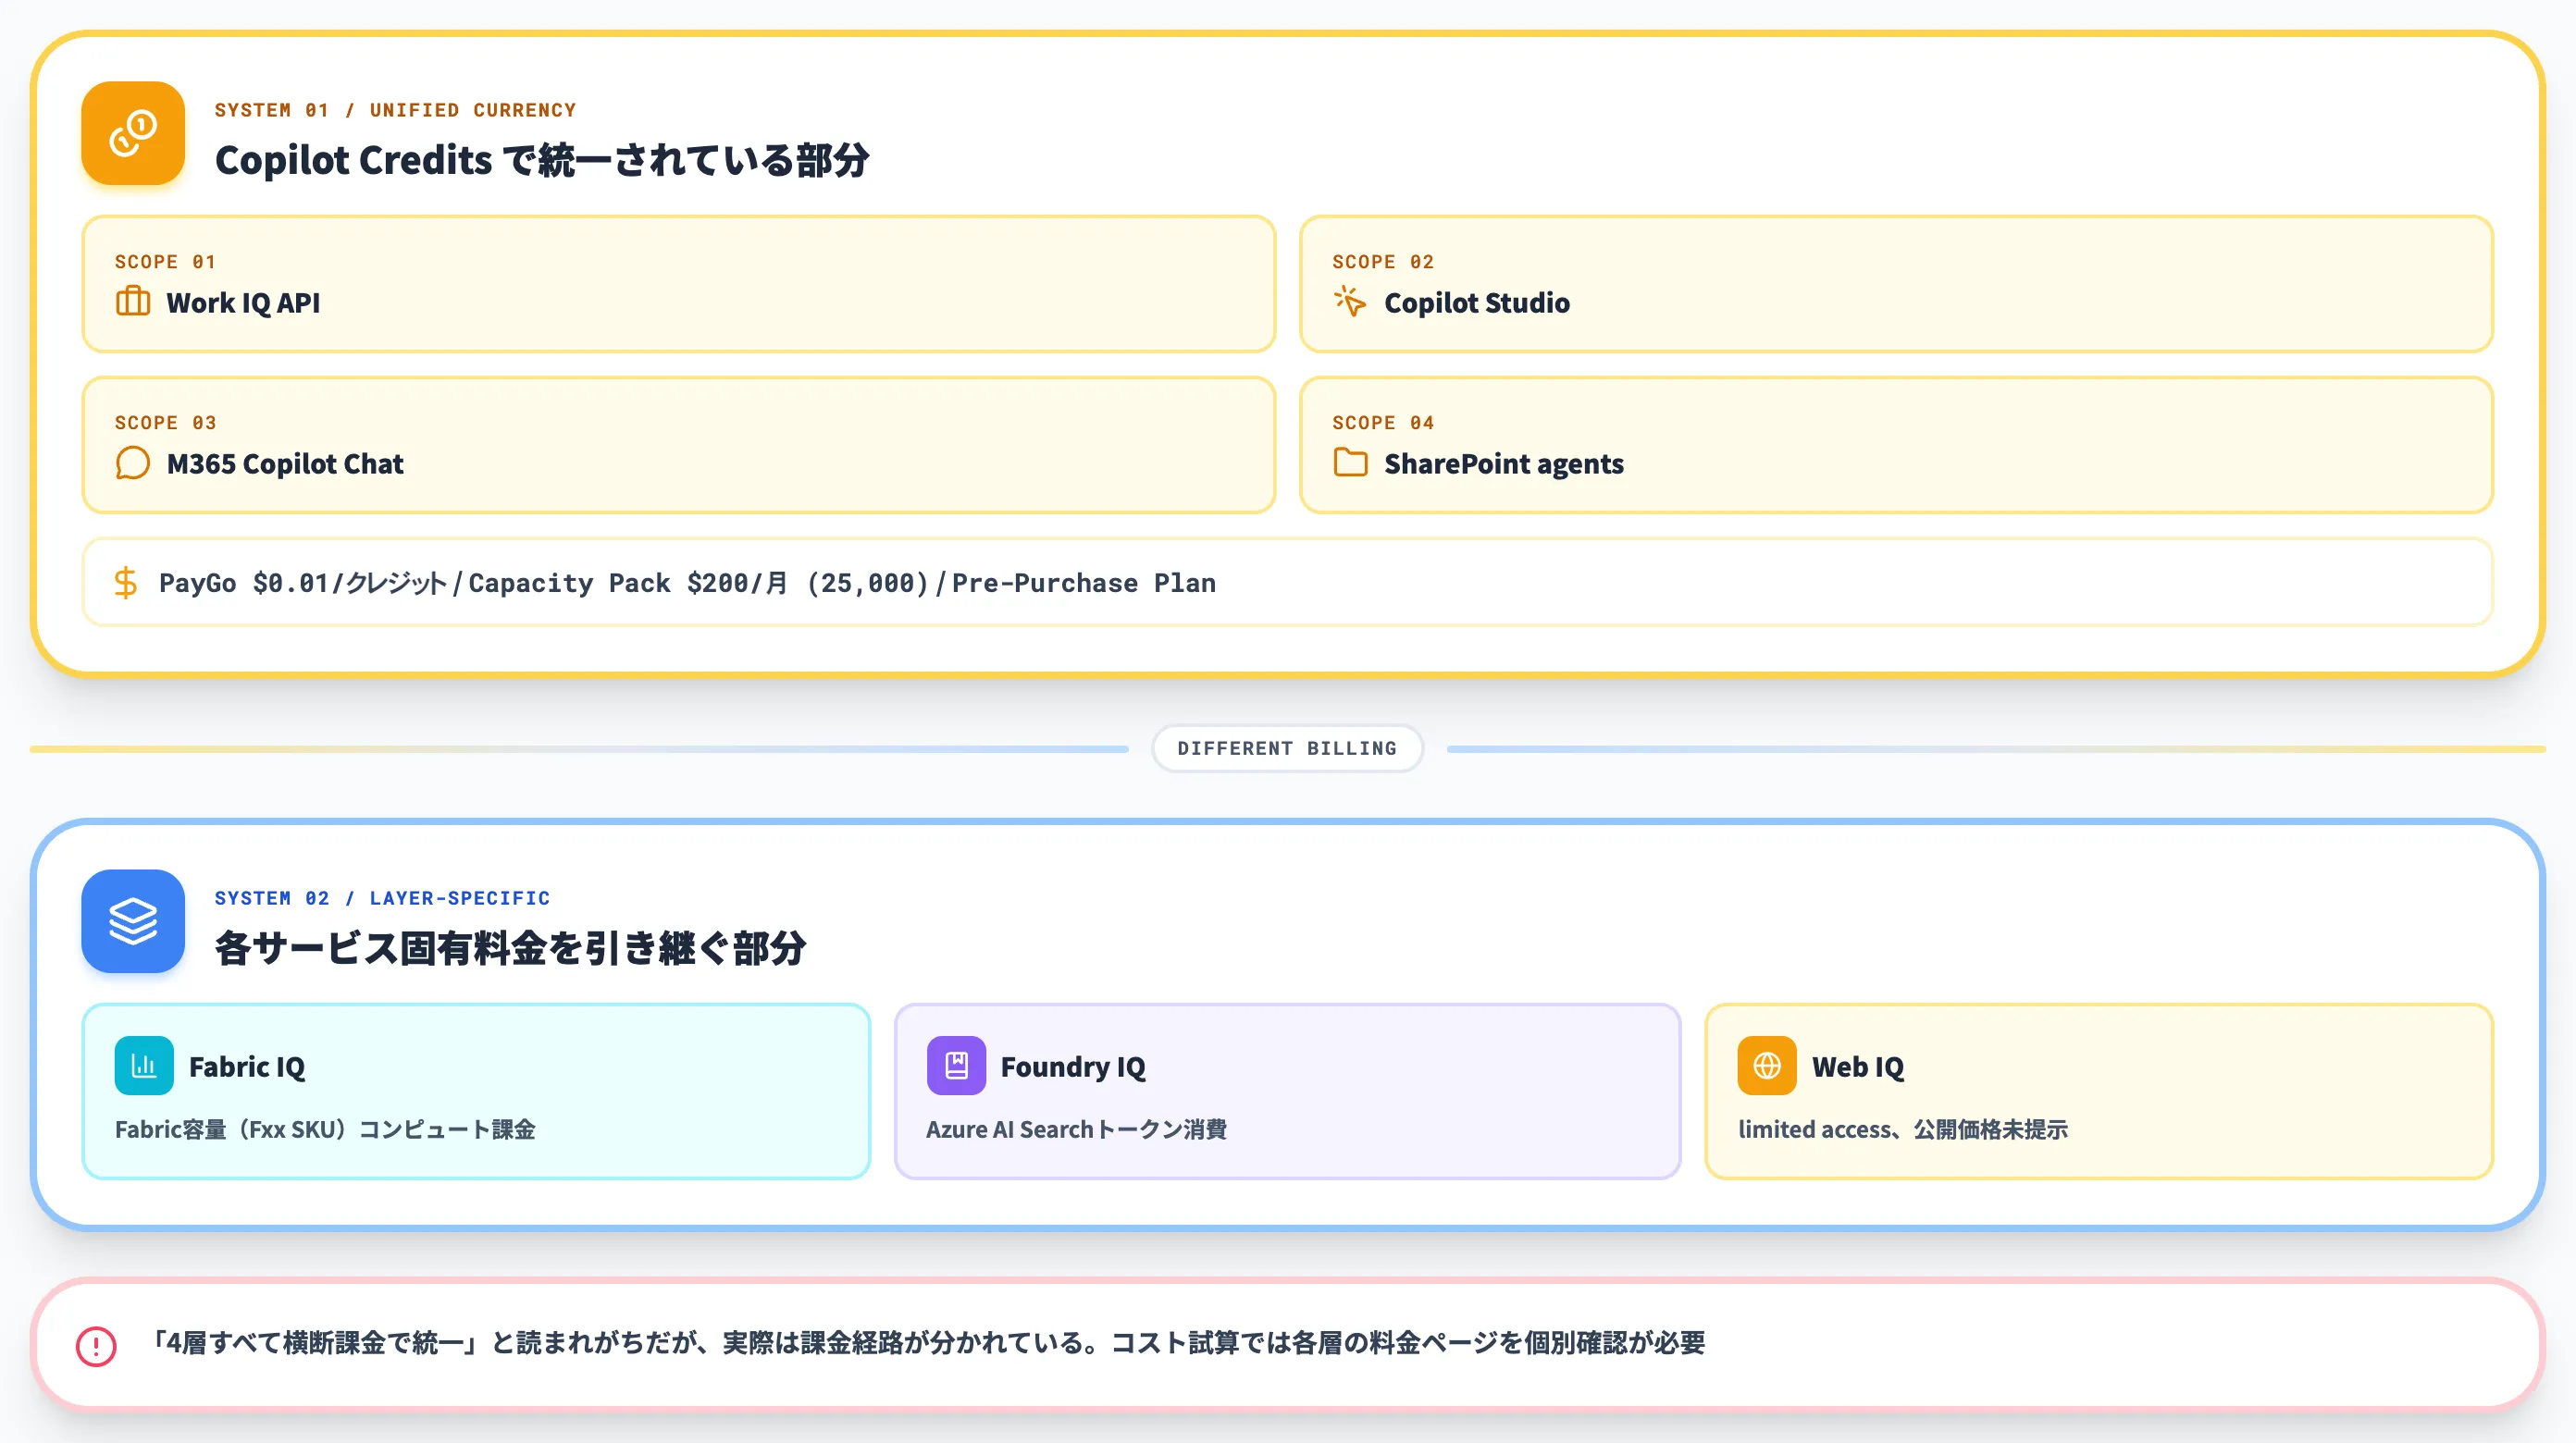Screen dimensions: 2576x1443
Task: Click the 'limited access、公開価格未提示' description
Action: [1903, 1129]
